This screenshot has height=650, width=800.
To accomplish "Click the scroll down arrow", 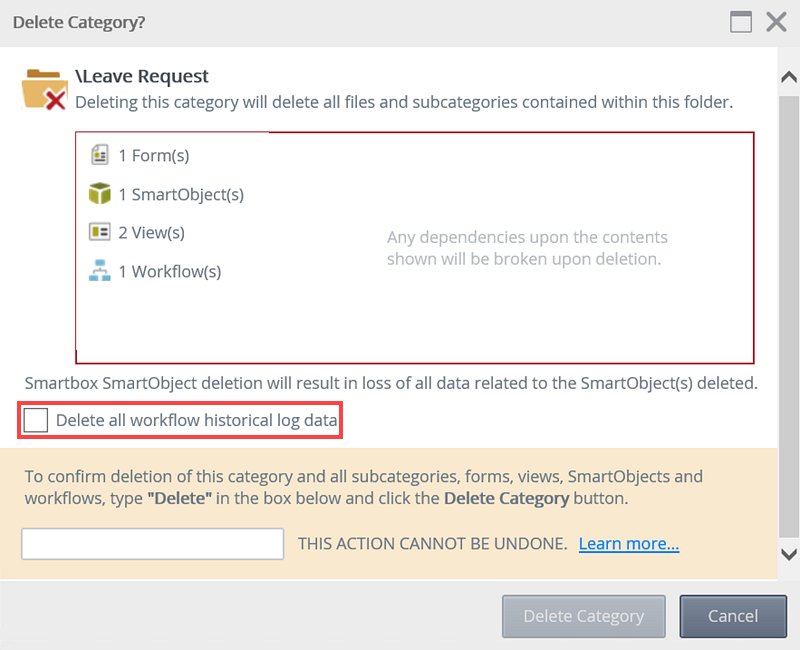I will pyautogui.click(x=789, y=554).
